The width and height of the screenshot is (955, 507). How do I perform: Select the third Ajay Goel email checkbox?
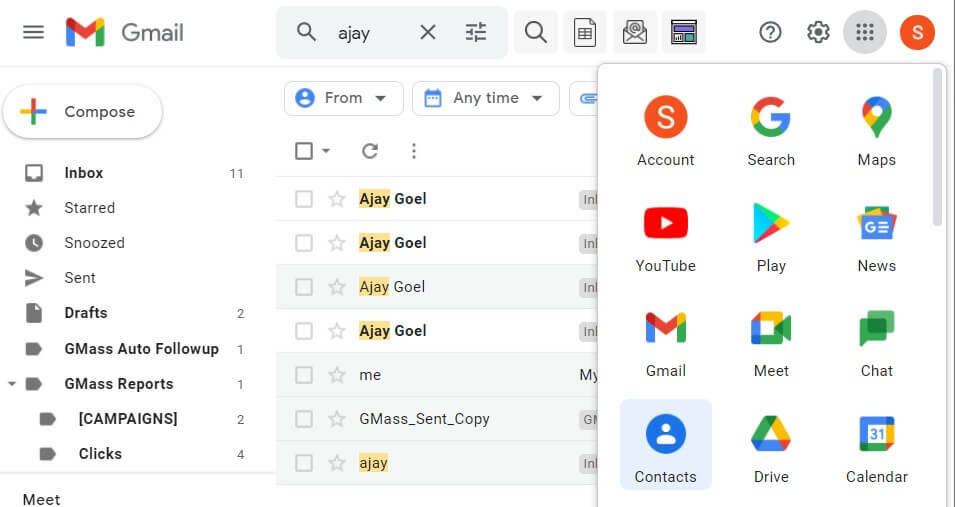[304, 286]
